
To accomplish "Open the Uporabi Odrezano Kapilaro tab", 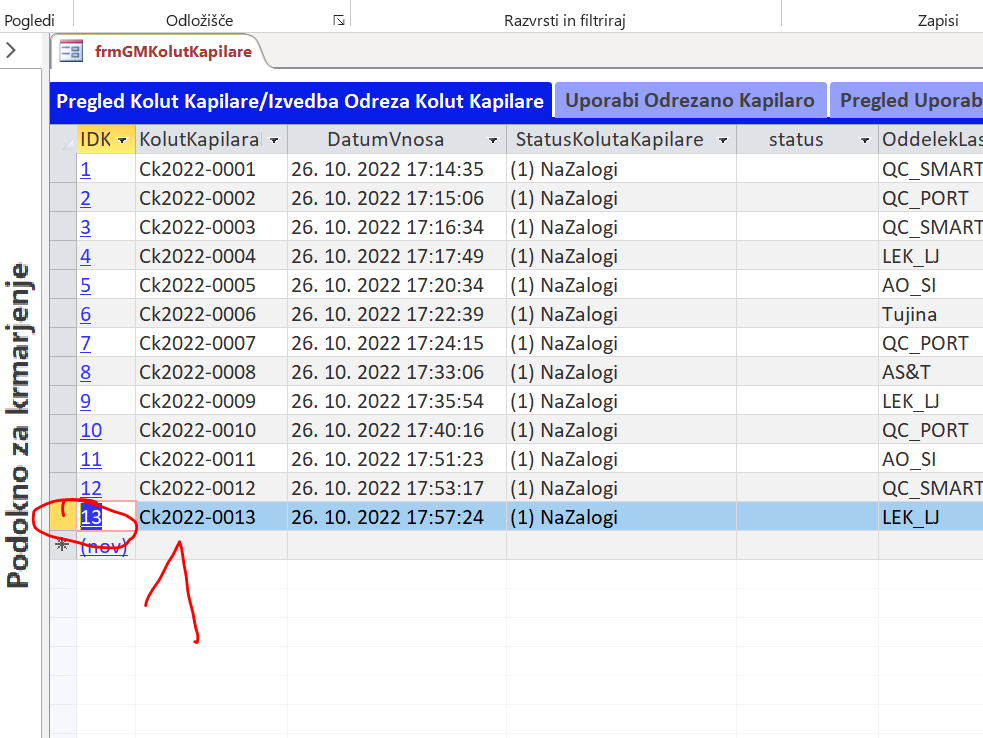I will point(690,100).
